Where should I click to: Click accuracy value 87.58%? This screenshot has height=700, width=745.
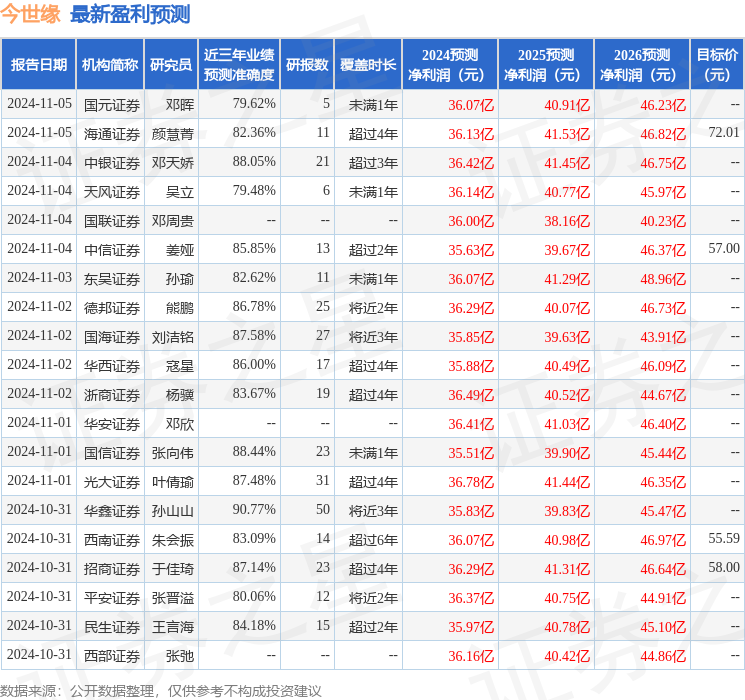point(254,336)
